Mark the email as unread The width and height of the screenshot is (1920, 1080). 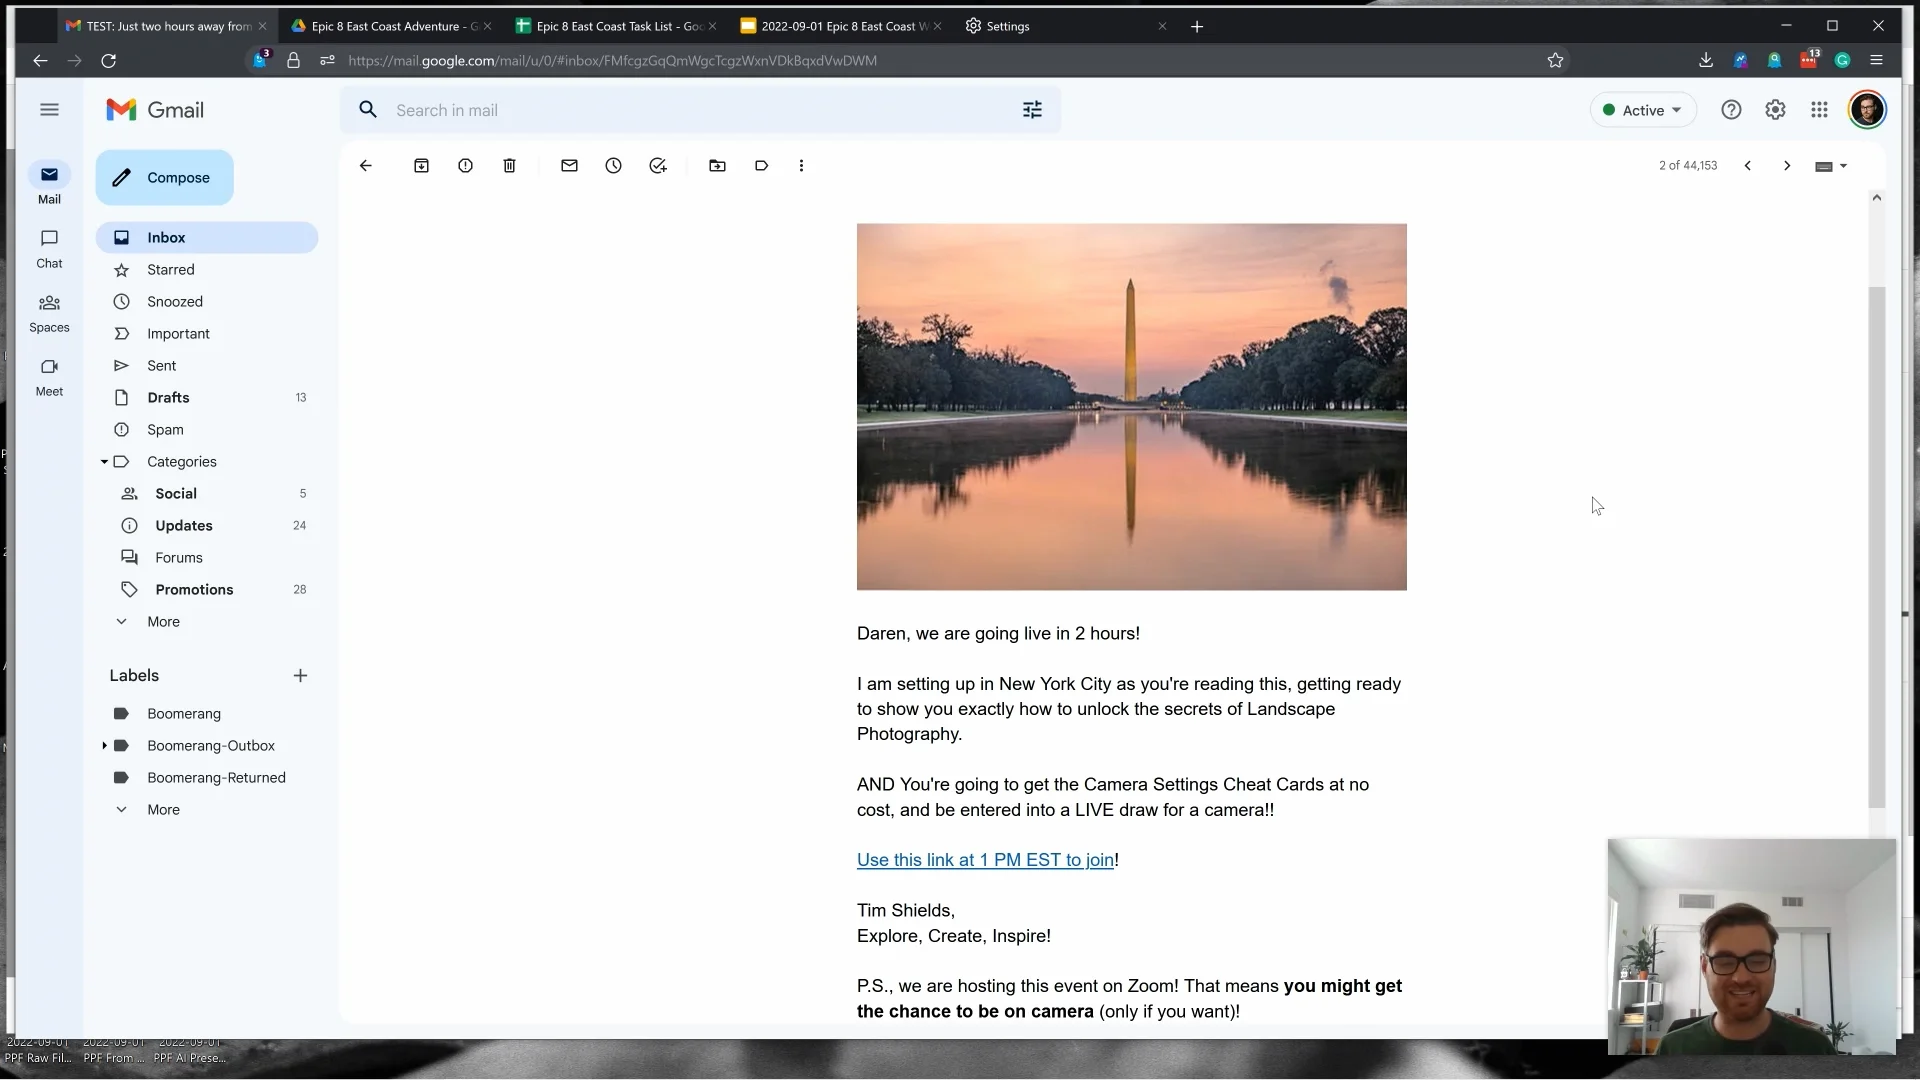click(569, 166)
